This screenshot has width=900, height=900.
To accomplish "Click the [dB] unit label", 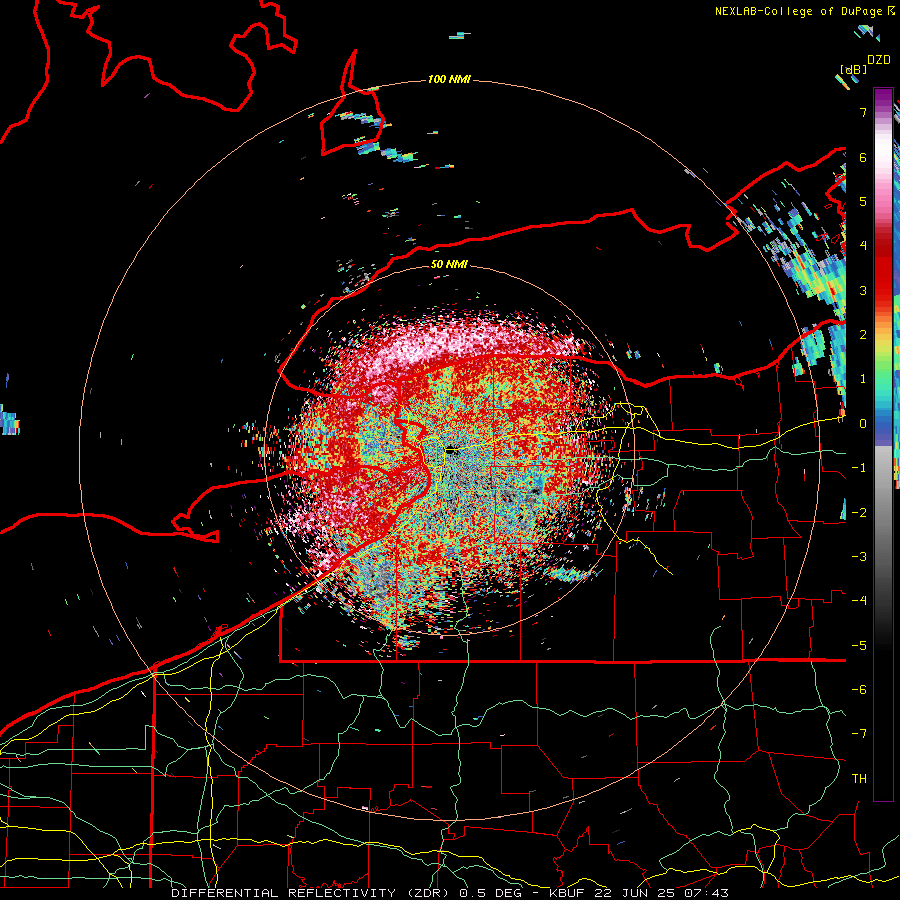I will (x=853, y=69).
